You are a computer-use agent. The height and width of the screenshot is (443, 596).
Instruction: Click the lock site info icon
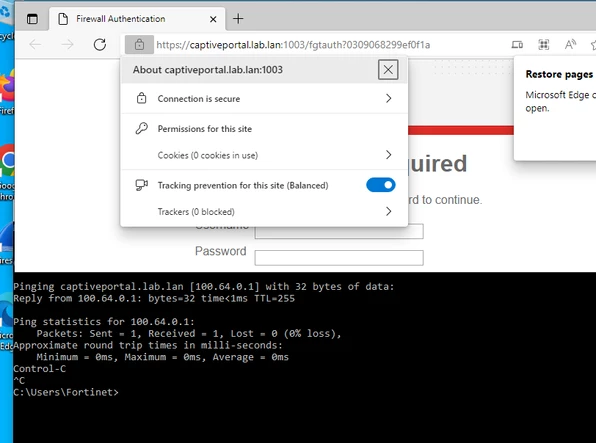tap(139, 44)
